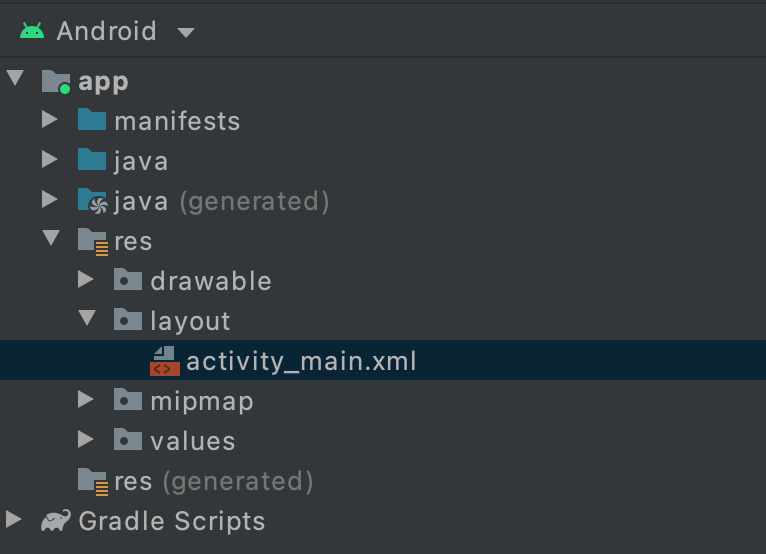Click the generated java folder icon
Screen dimensions: 766x554
tap(92, 201)
